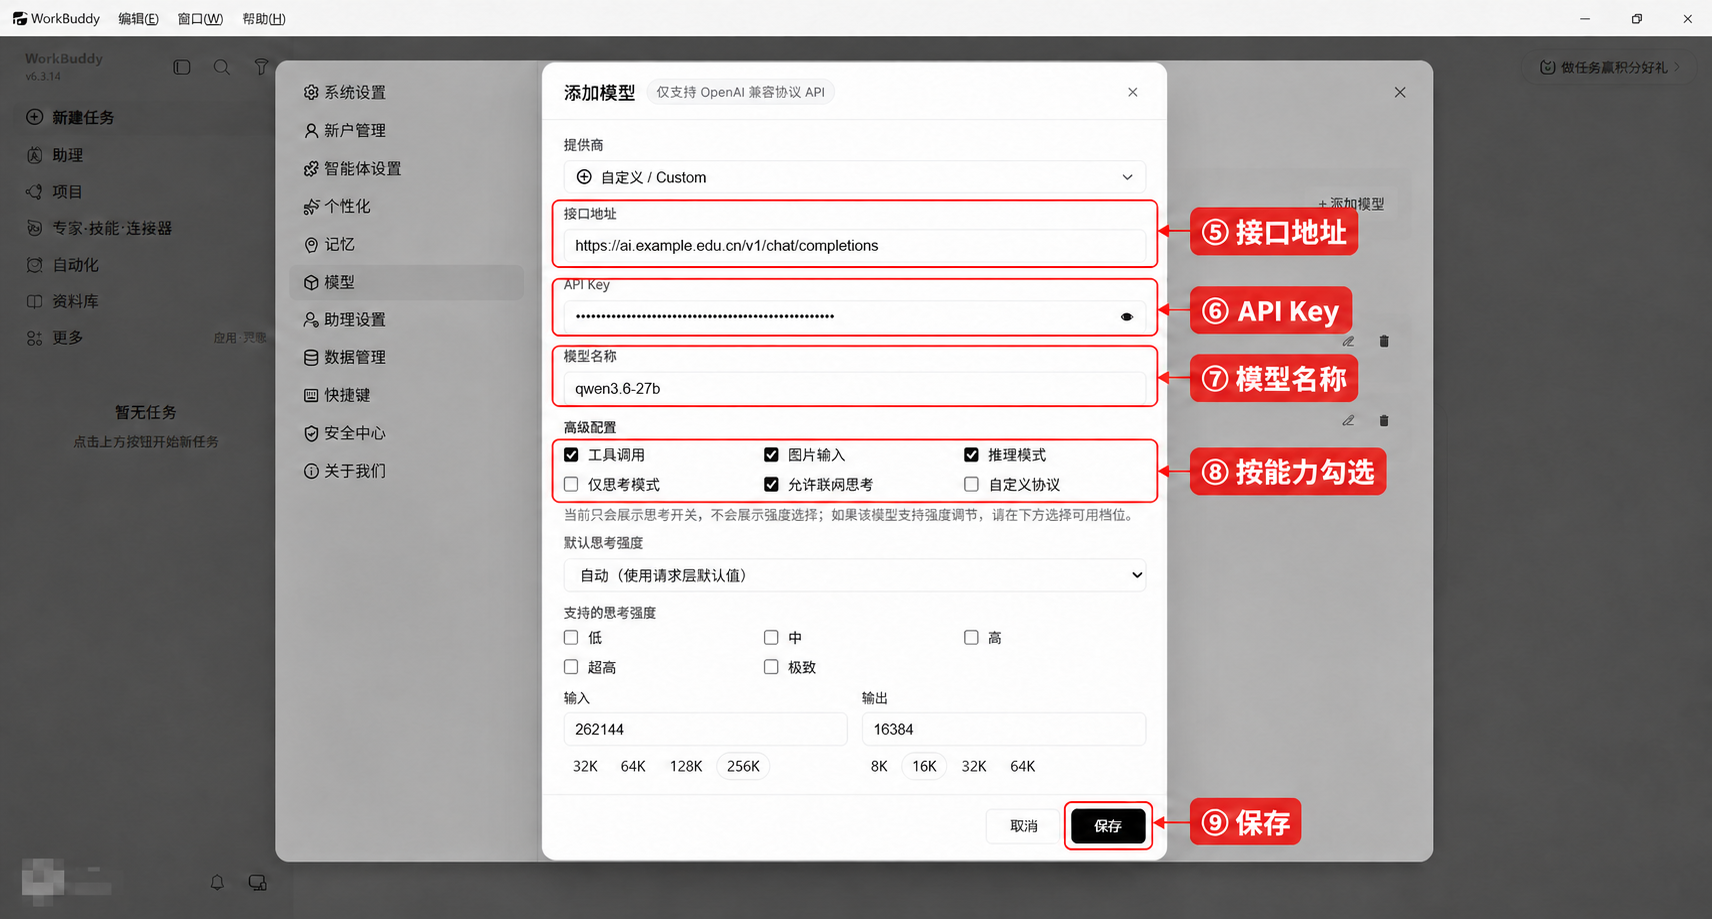Reveal API Key with eye icon
The image size is (1712, 919).
1127,317
